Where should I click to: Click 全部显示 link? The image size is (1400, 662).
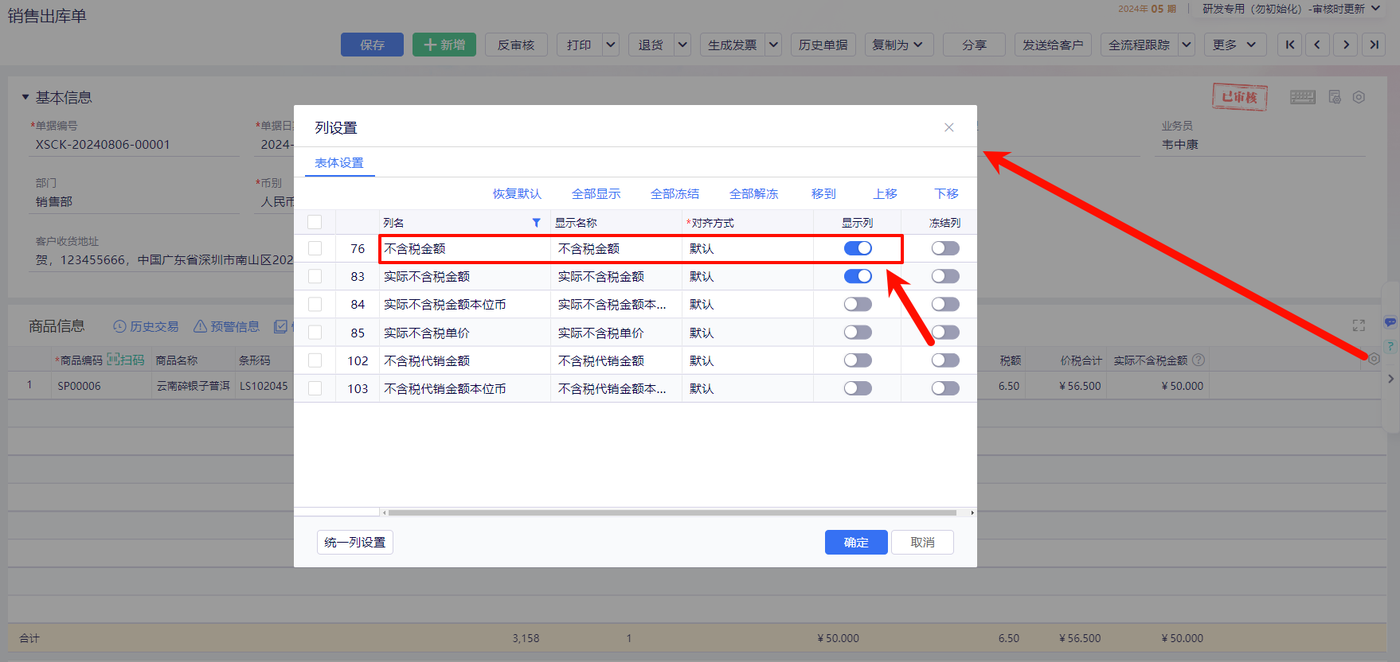(x=596, y=194)
